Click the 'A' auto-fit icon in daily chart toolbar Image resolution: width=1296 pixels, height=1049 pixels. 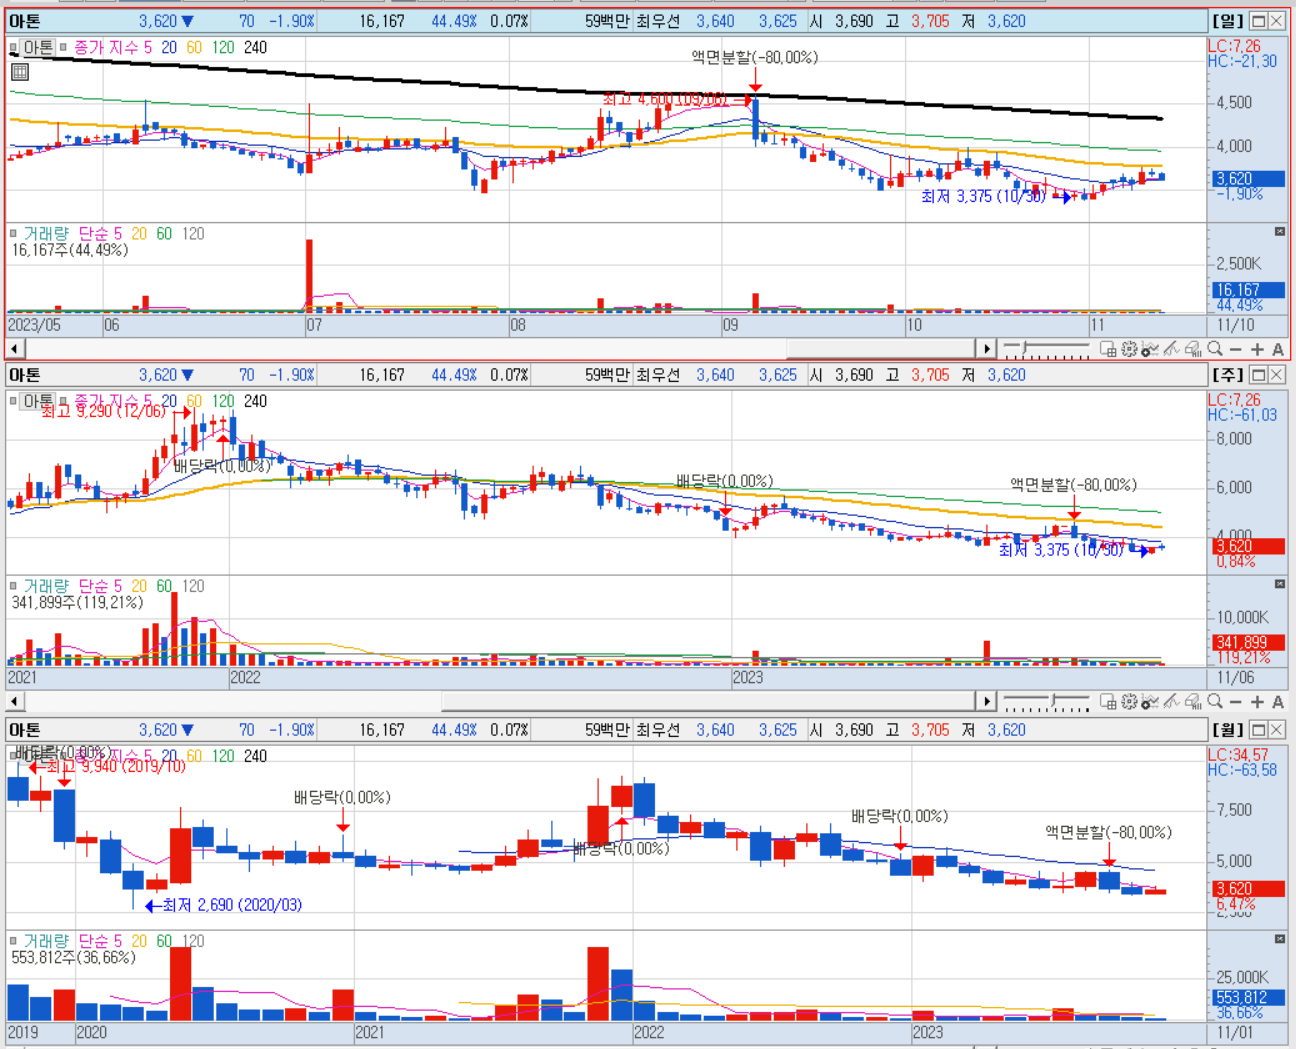(x=1277, y=349)
